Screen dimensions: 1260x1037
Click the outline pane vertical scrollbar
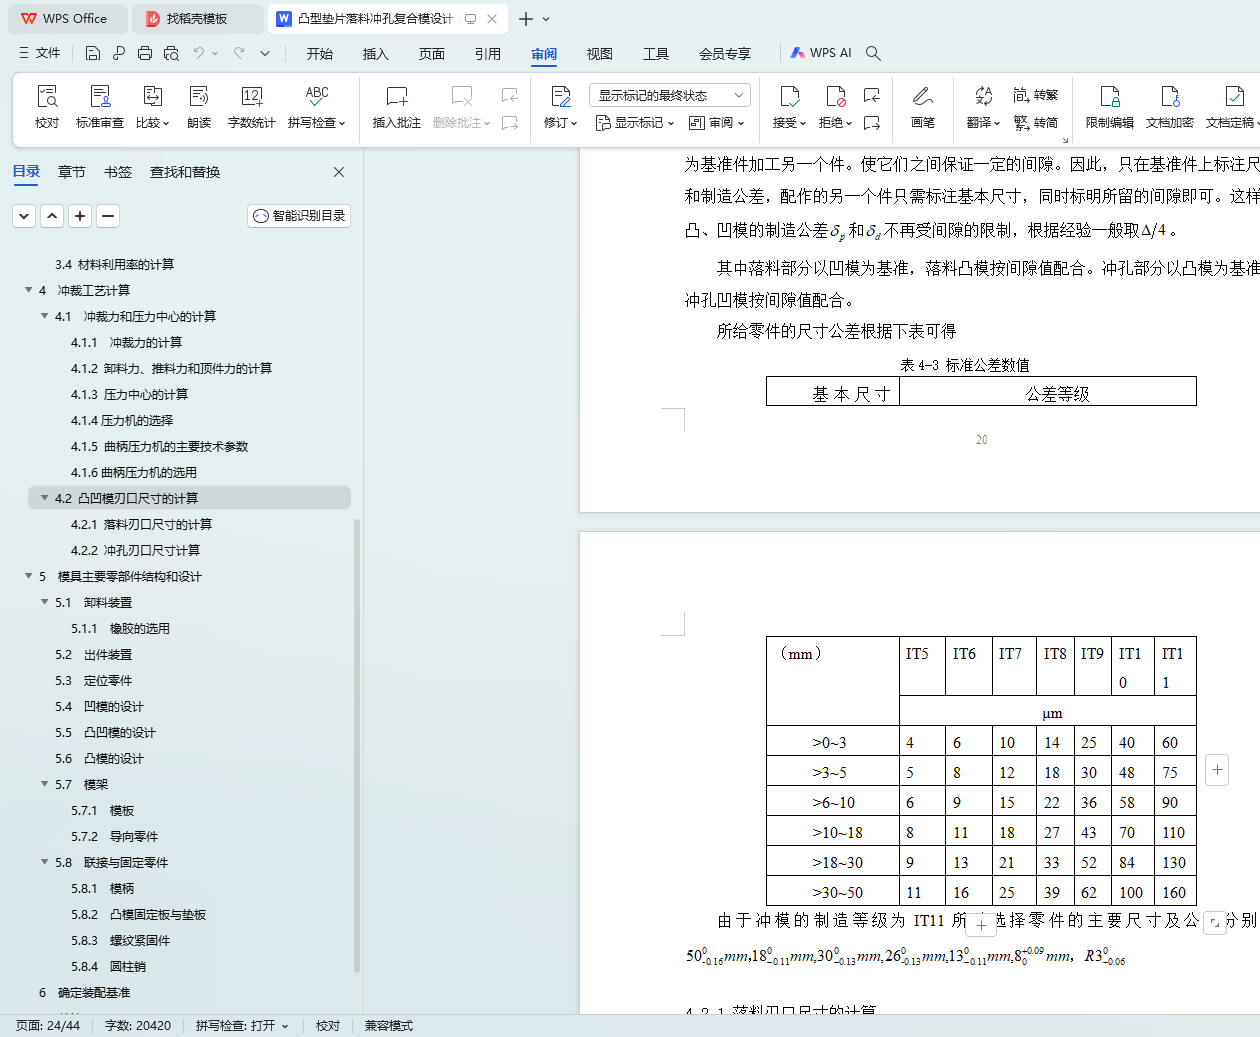point(357,745)
